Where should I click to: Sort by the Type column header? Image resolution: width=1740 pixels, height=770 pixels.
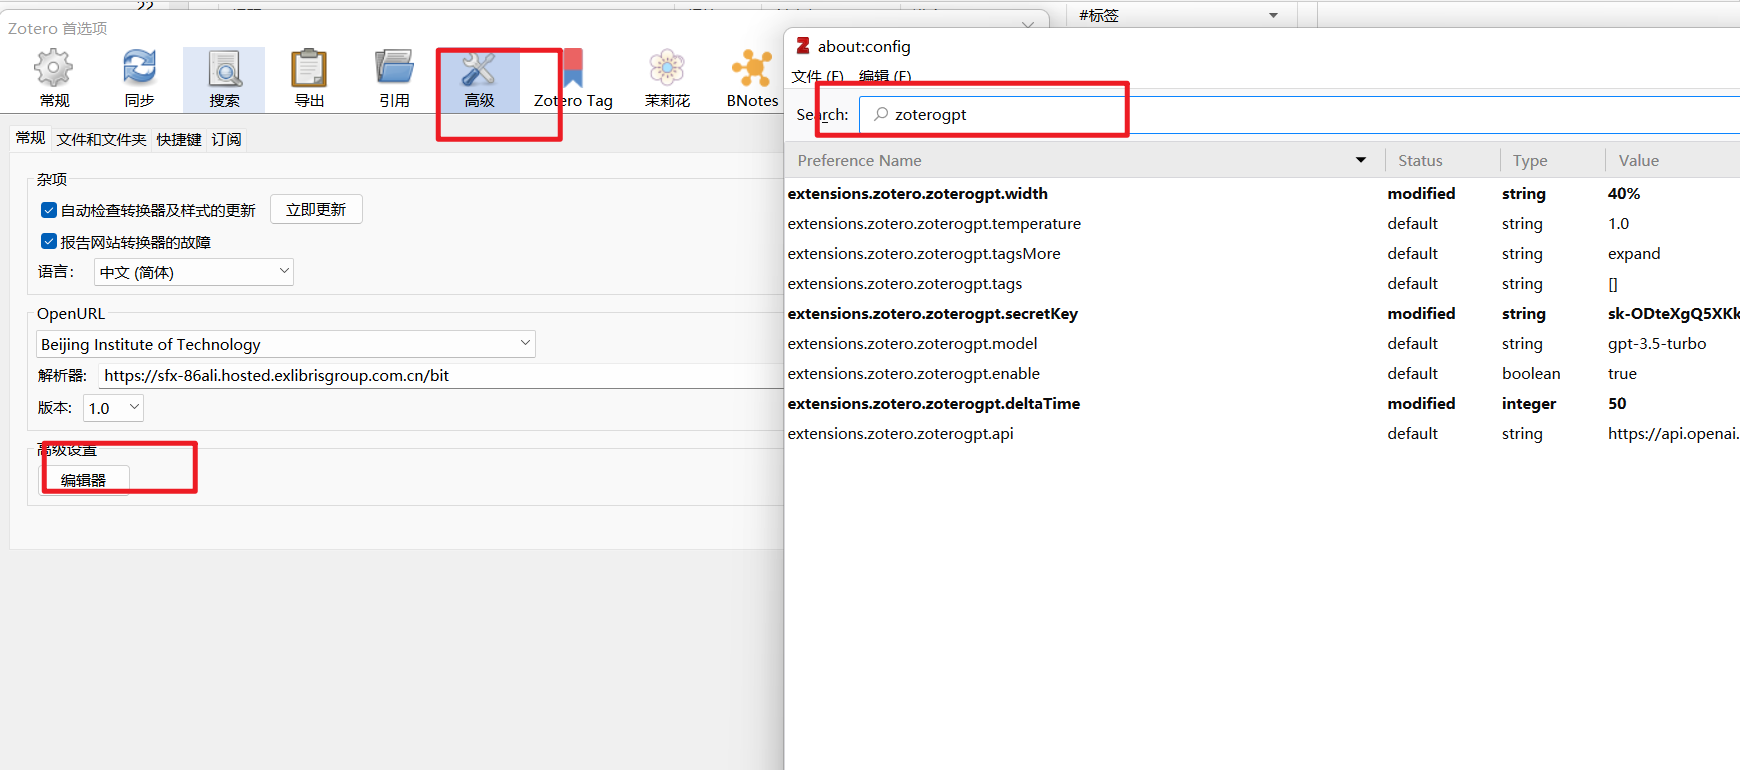coord(1552,160)
